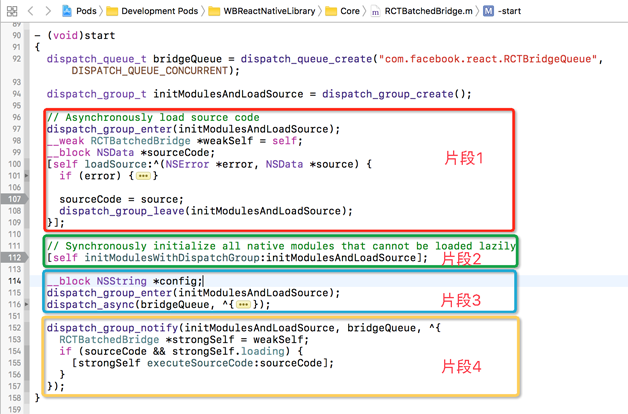Click the WBReactNativeLibrary folder icon

coord(216,11)
